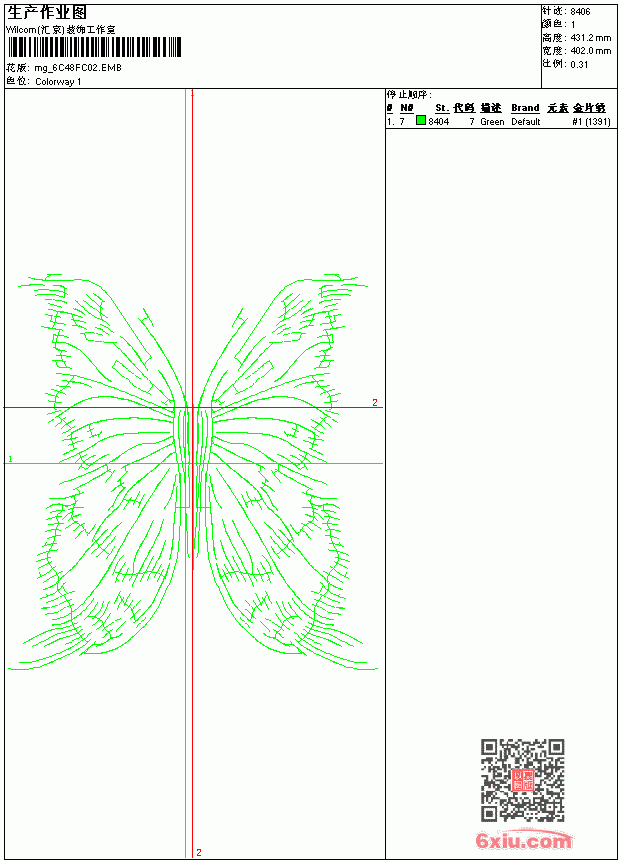Click the 431.2 mm height value
The image size is (620, 860).
591,38
